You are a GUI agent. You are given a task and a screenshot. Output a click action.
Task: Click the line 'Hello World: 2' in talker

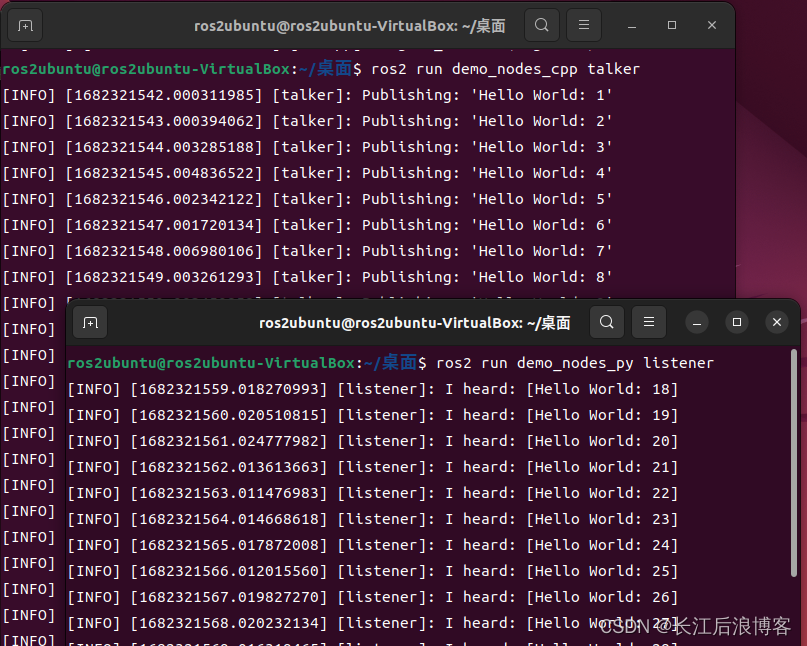coord(307,121)
